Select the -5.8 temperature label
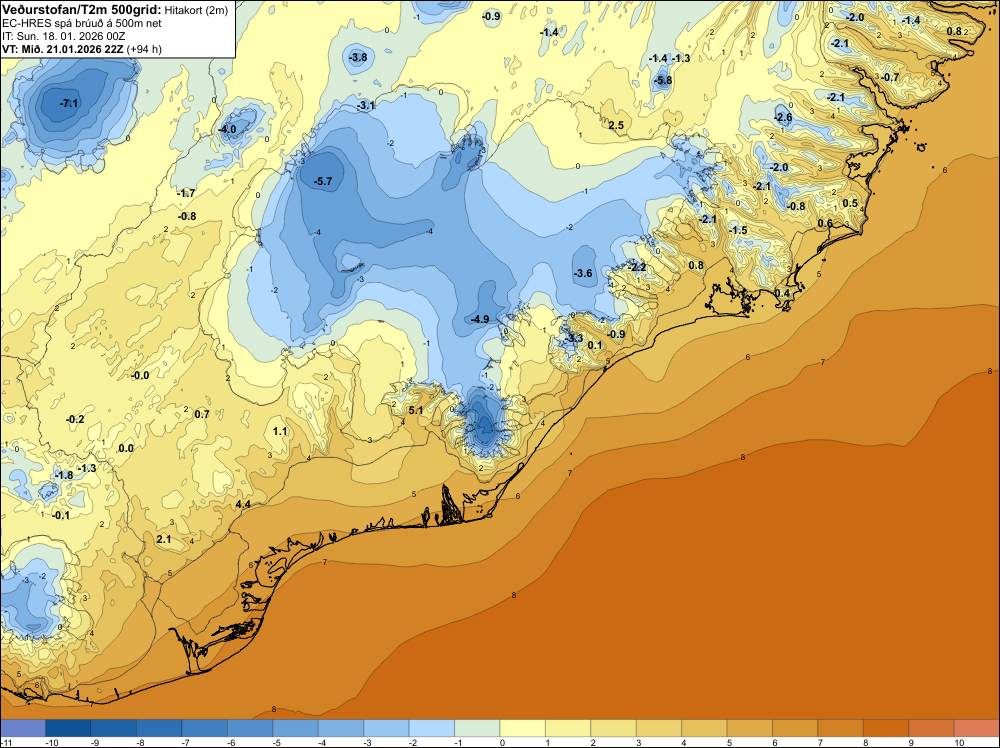1000x748 pixels. coord(663,81)
